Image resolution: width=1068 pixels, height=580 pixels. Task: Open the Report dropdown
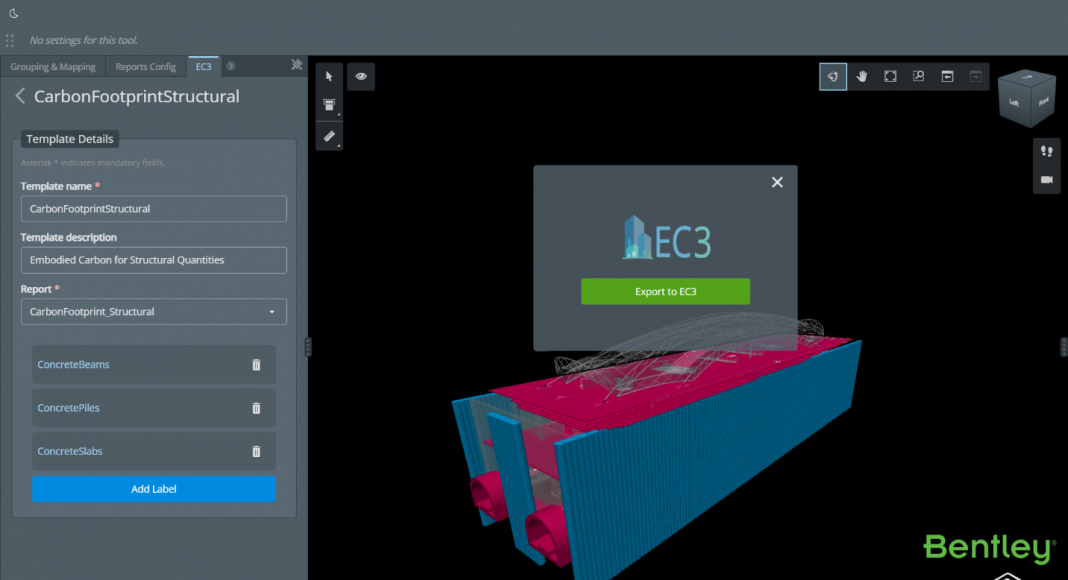pyautogui.click(x=154, y=312)
